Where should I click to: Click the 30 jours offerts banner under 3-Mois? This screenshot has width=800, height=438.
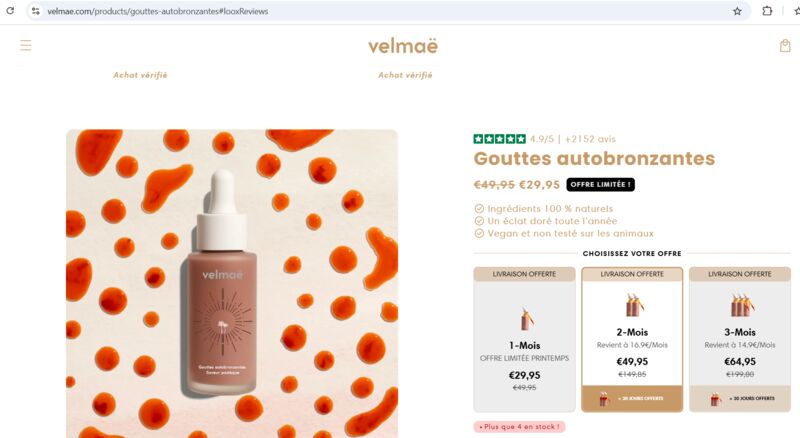pos(740,398)
